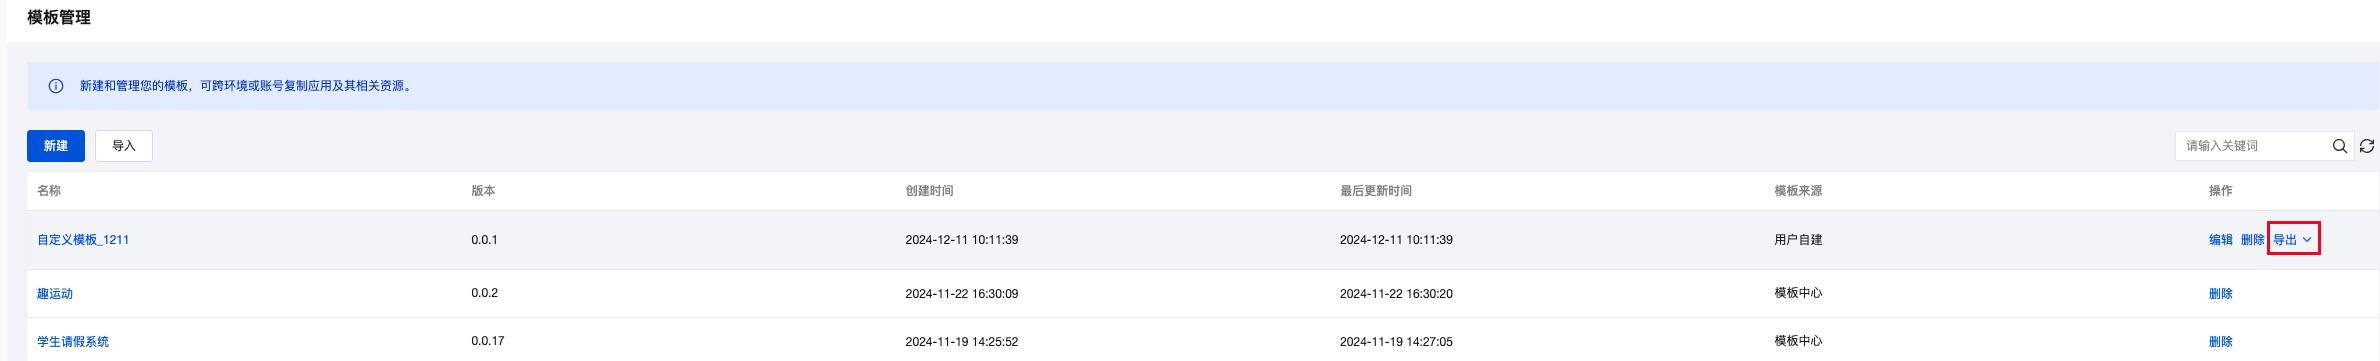Click the 导出 action for 自定义模板_1211
Viewport: 2380px width, 361px height.
(x=2285, y=240)
